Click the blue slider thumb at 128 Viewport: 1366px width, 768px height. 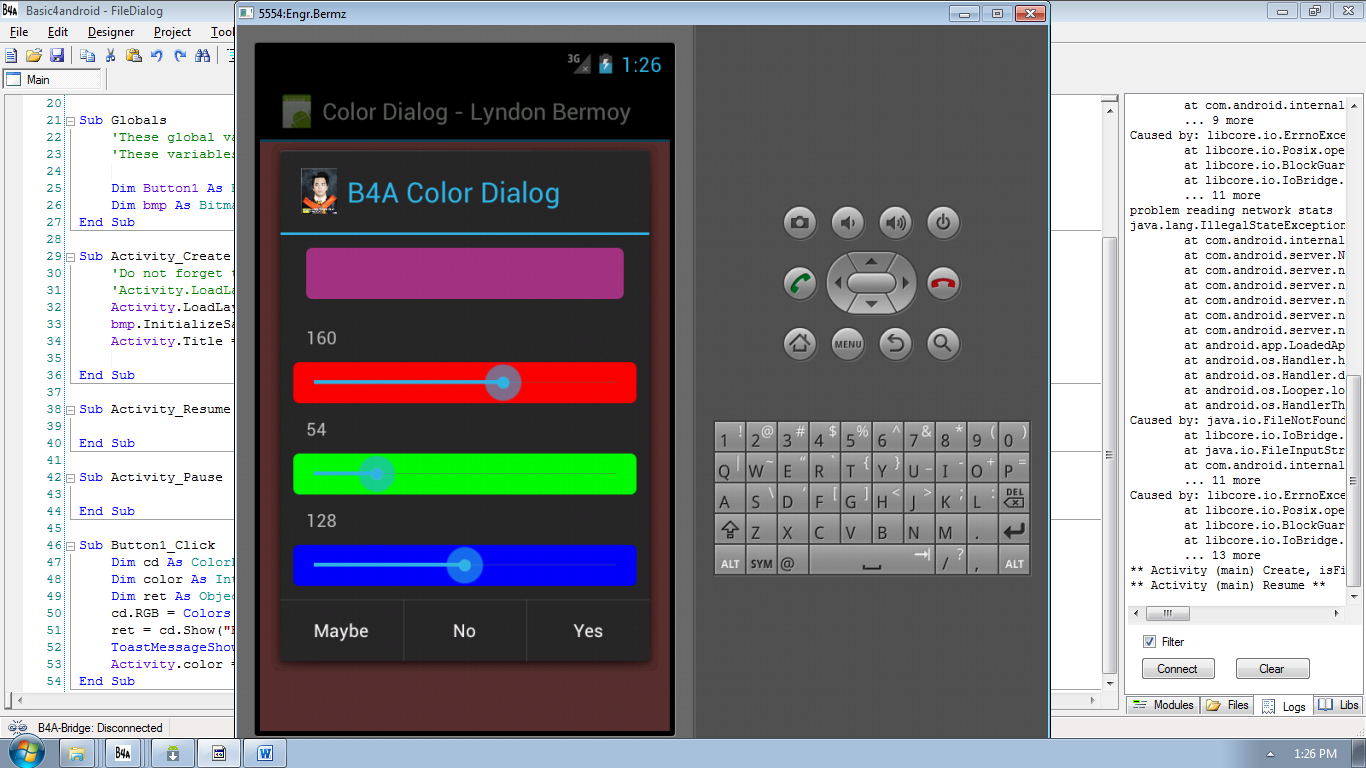coord(465,565)
